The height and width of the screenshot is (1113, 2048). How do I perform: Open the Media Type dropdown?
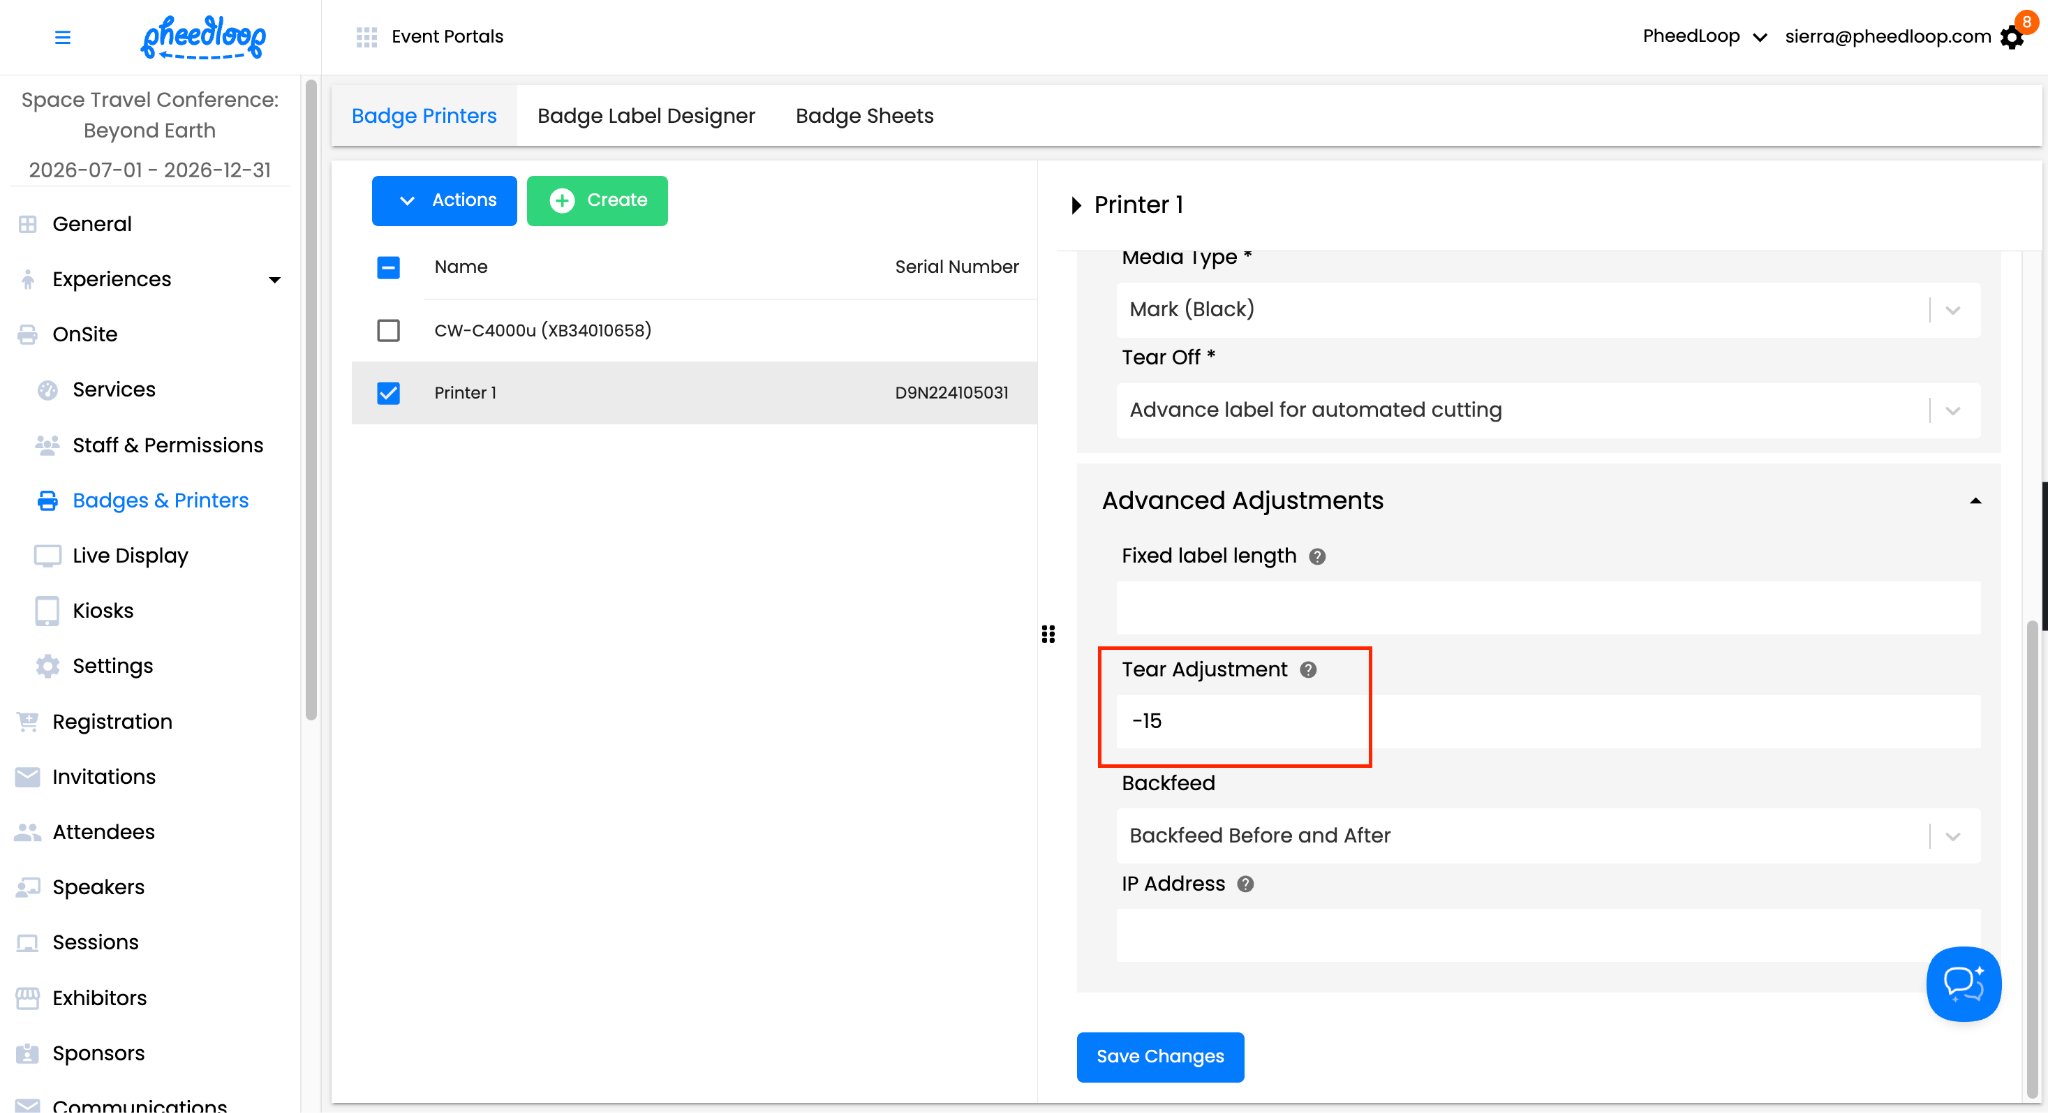(x=1548, y=310)
